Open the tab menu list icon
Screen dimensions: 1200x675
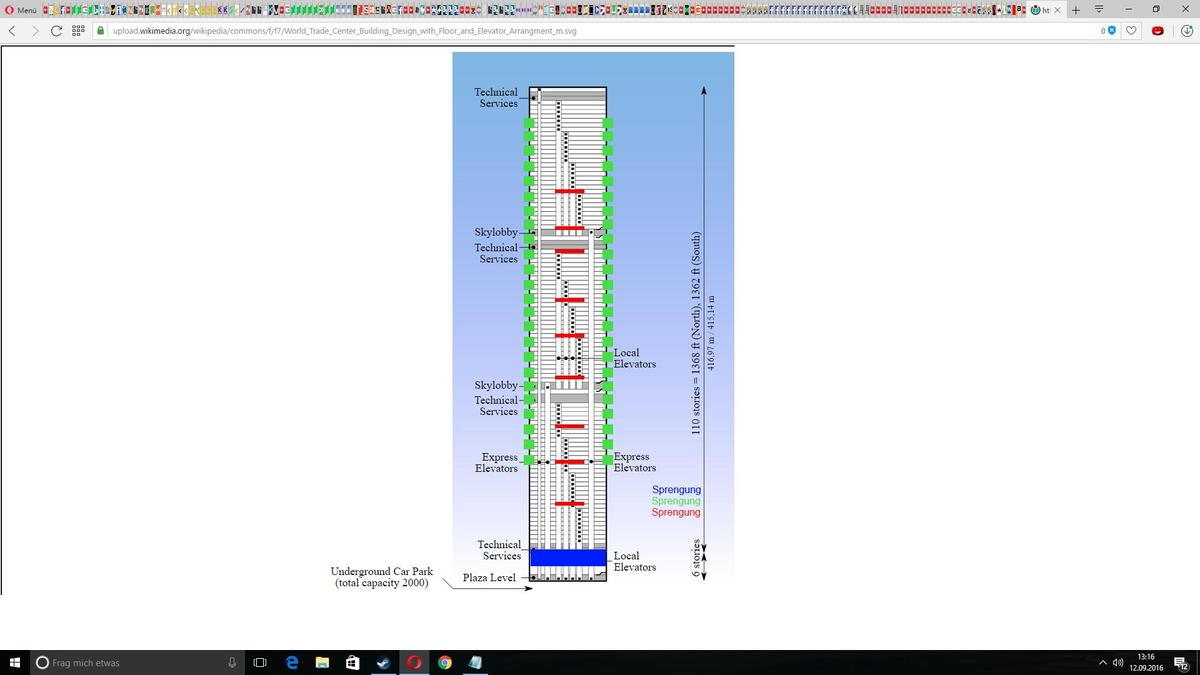[x=1099, y=10]
